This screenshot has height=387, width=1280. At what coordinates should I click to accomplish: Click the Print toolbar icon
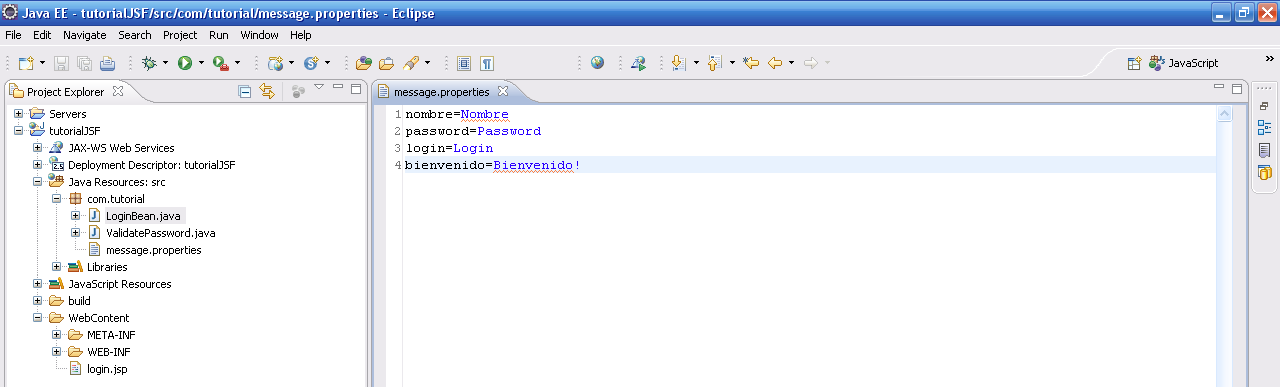[x=107, y=63]
